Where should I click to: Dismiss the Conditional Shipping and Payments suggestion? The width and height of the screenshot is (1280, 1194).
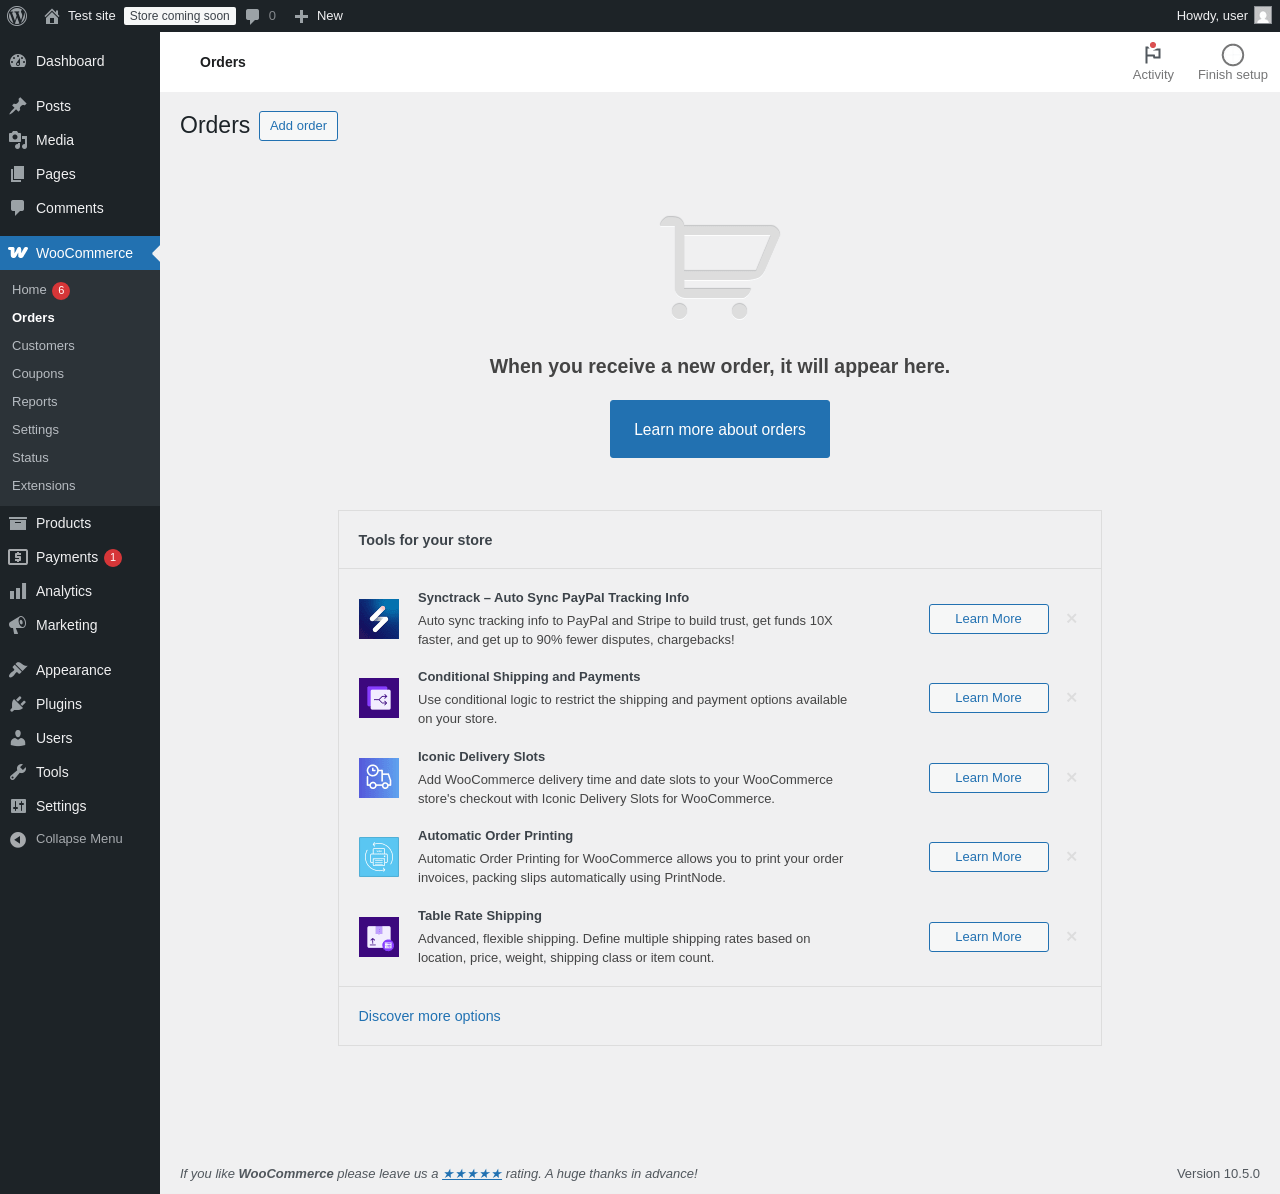(x=1072, y=698)
